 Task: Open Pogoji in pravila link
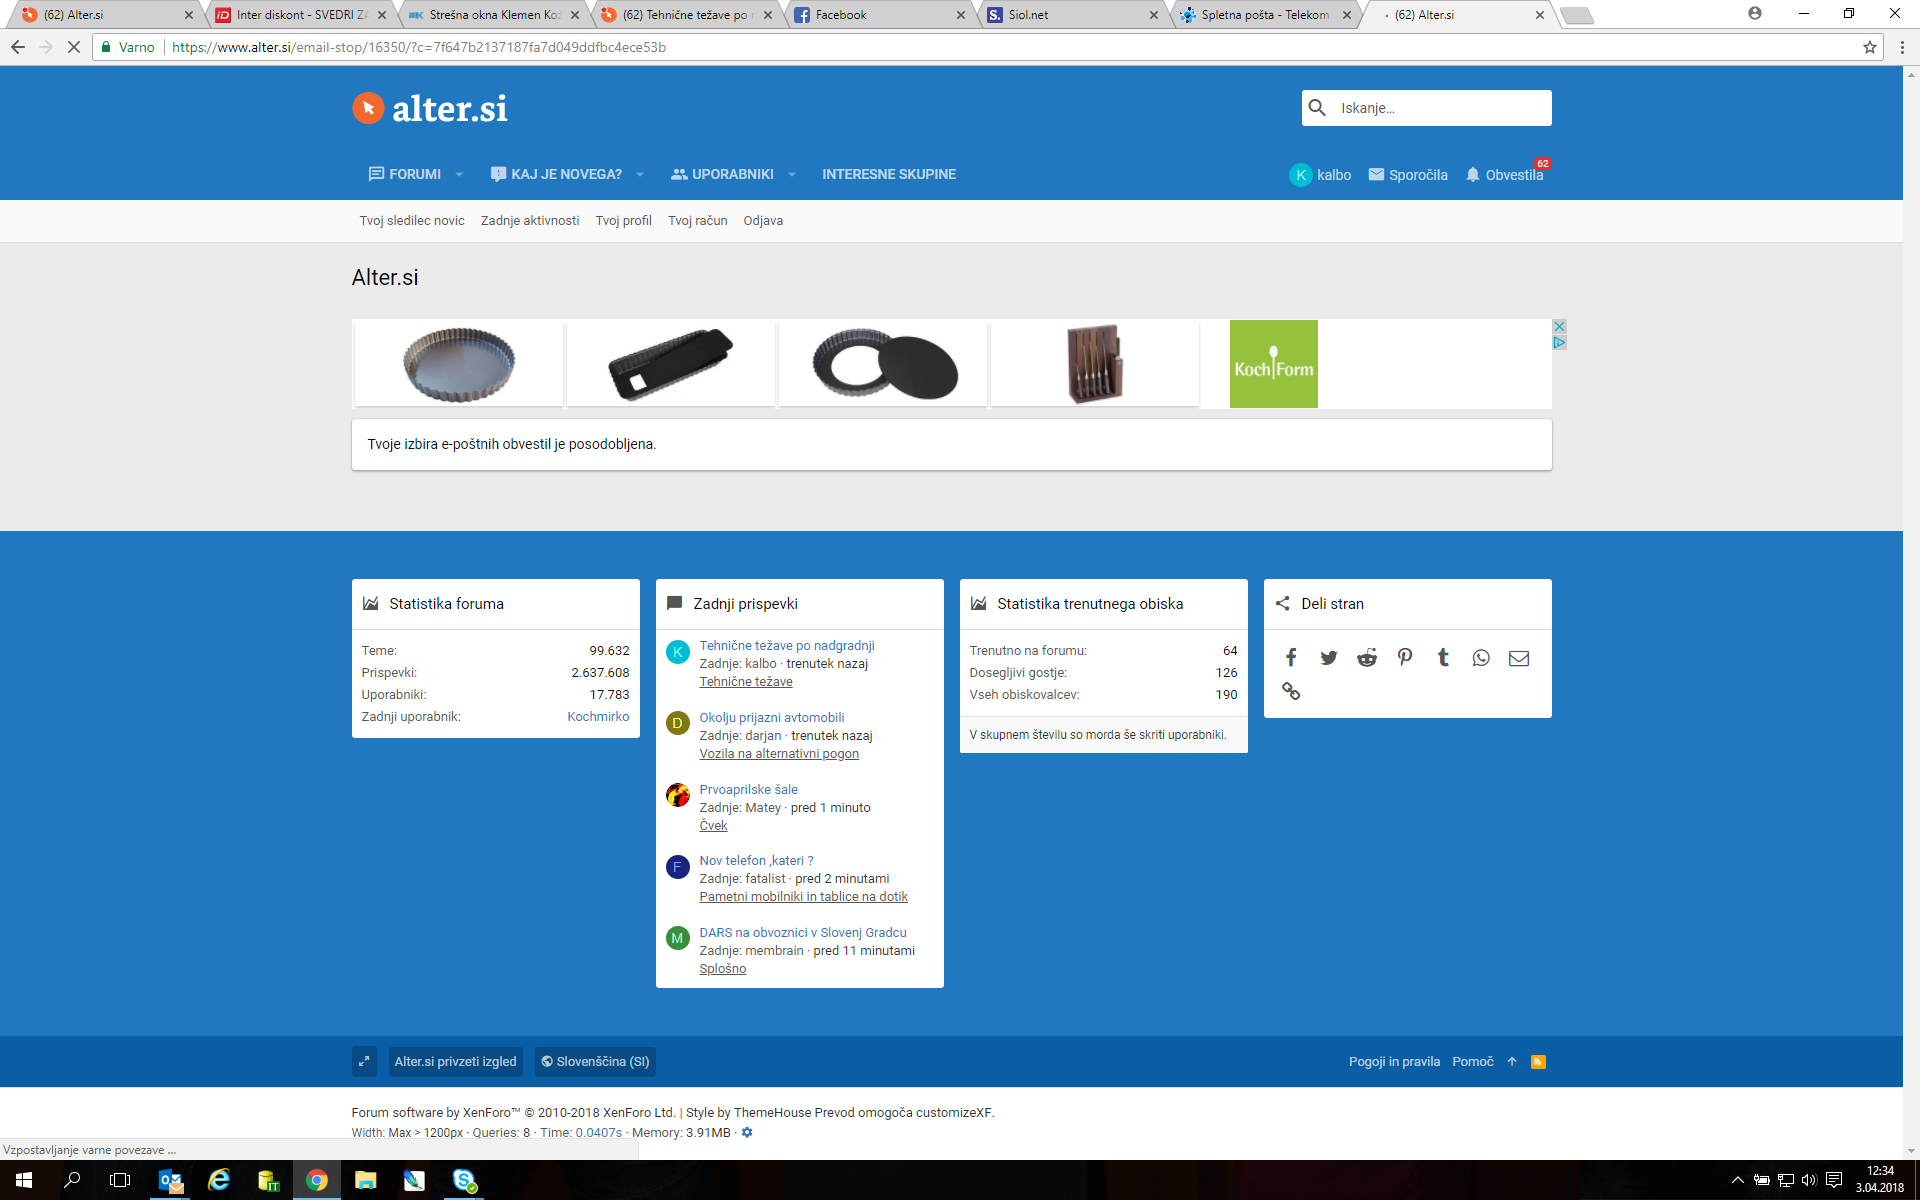(x=1394, y=1062)
